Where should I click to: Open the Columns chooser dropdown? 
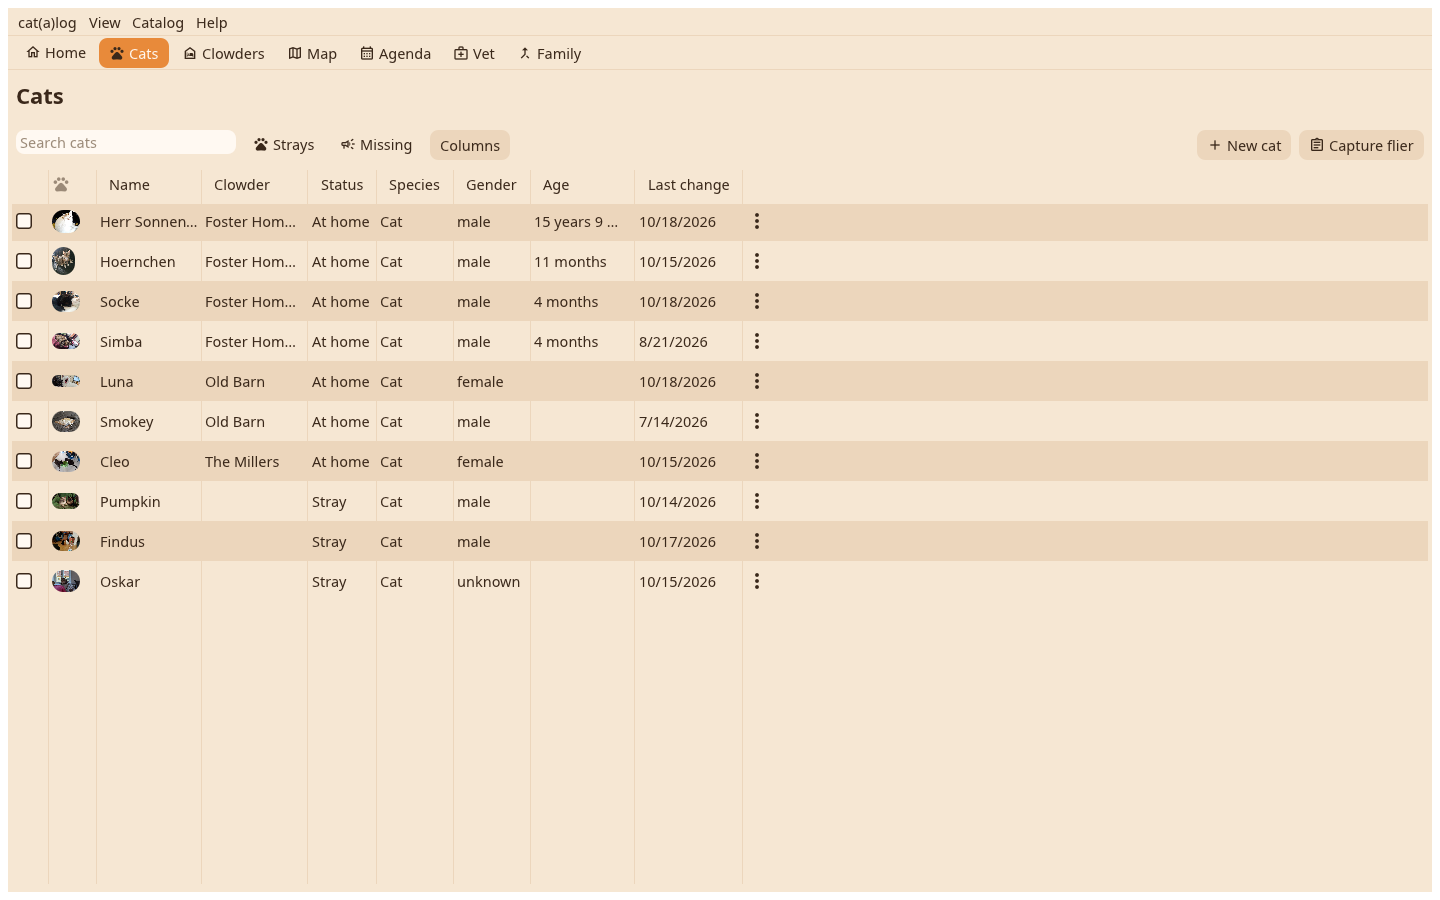[x=470, y=145]
